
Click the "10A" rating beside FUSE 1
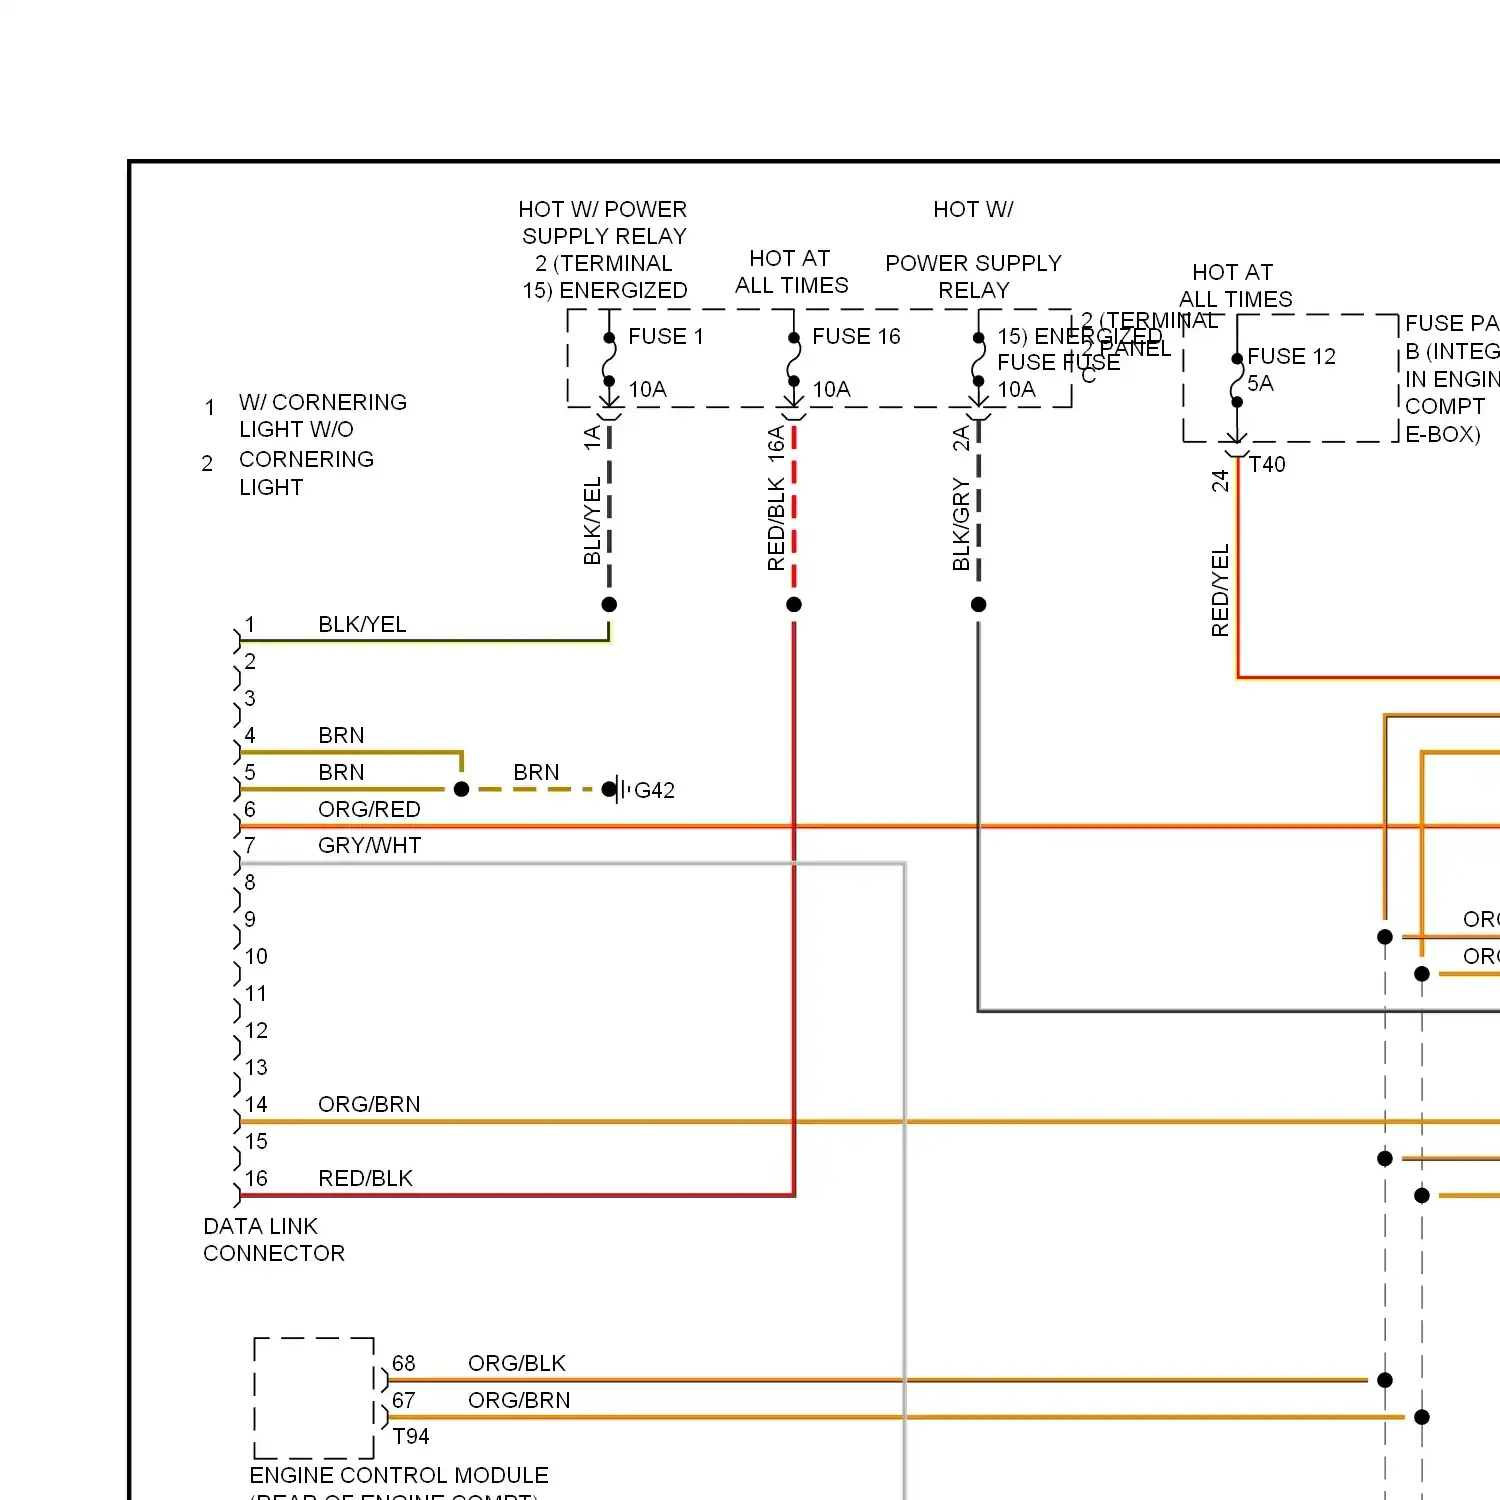click(x=647, y=390)
